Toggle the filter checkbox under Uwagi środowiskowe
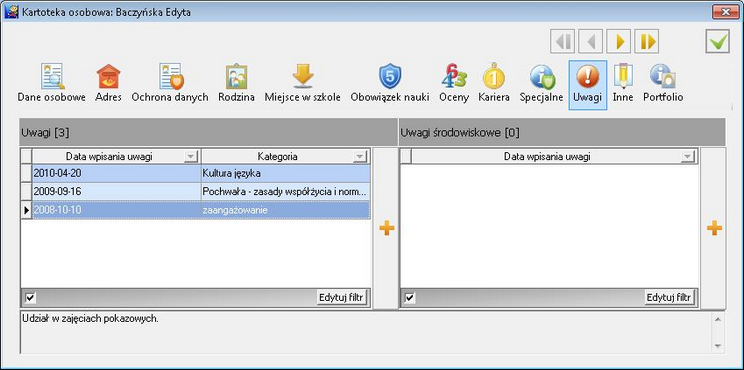The height and width of the screenshot is (370, 744). tap(409, 298)
